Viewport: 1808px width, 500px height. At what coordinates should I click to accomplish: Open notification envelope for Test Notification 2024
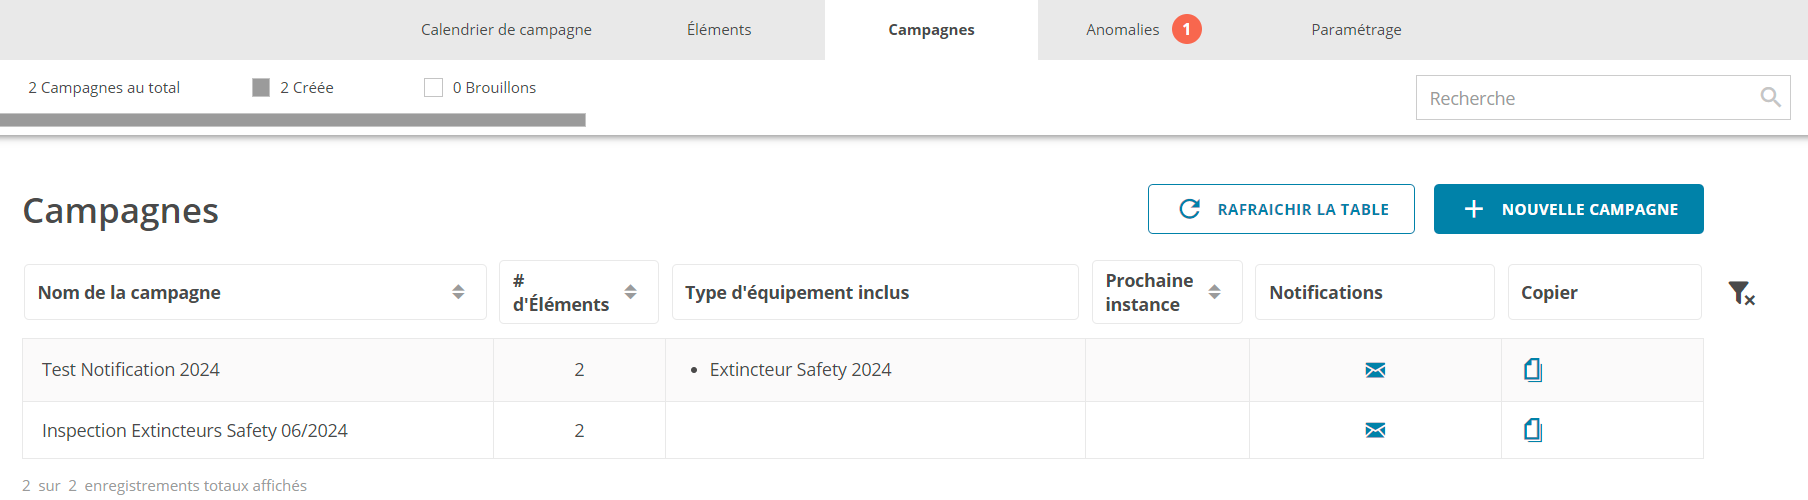[1375, 370]
